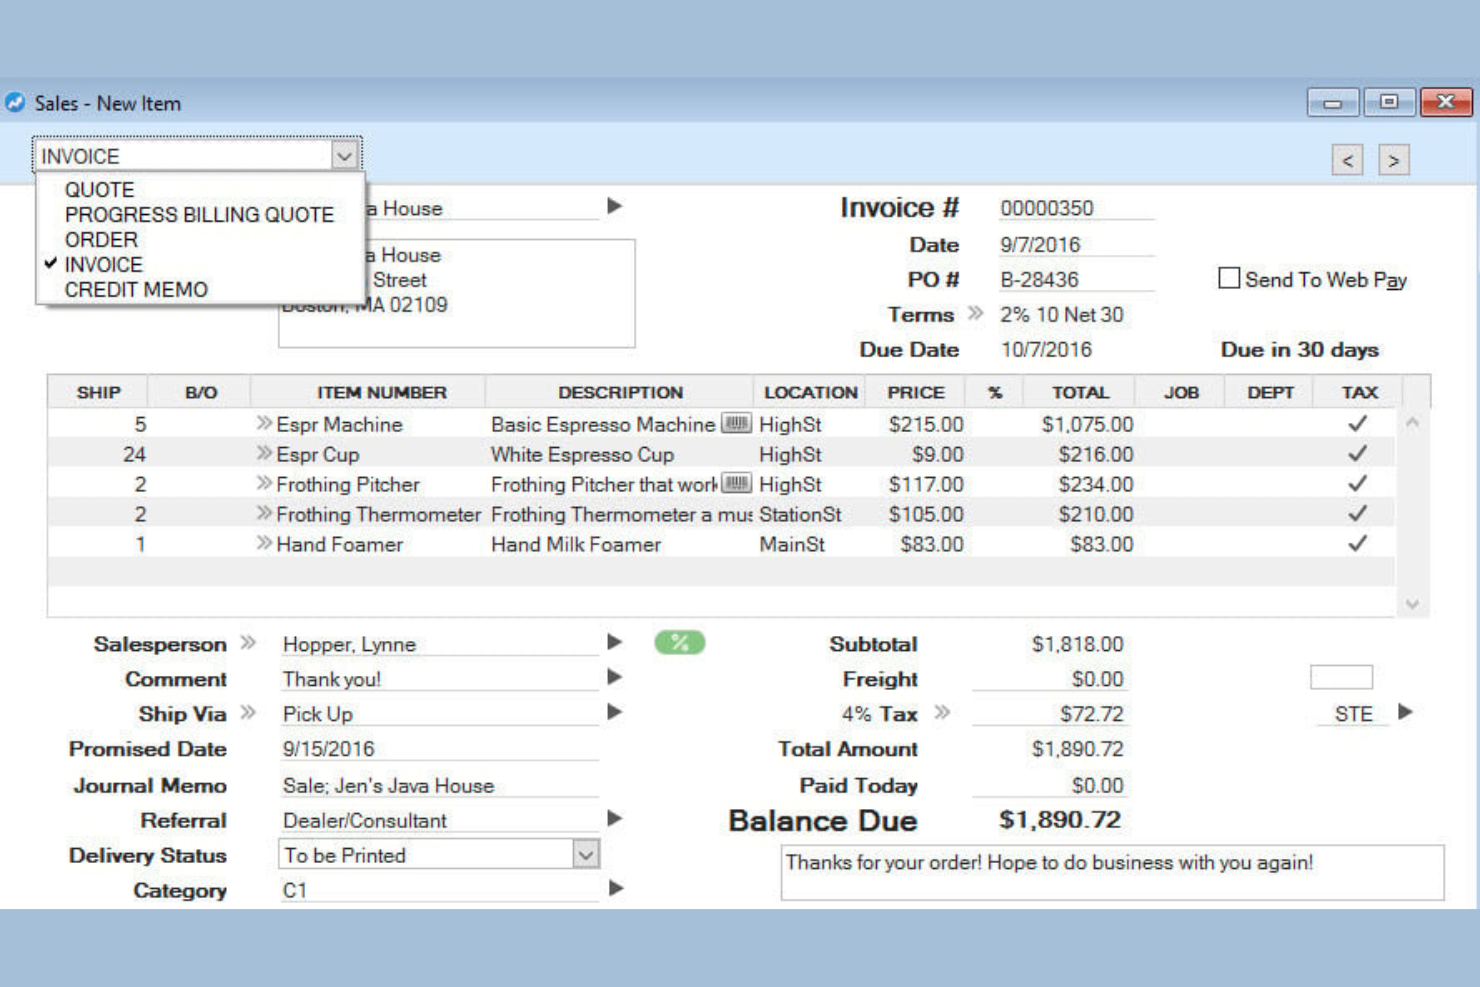Open item lookup for Frothing Thermometer row
Screen dimensions: 1480x987
(264, 513)
